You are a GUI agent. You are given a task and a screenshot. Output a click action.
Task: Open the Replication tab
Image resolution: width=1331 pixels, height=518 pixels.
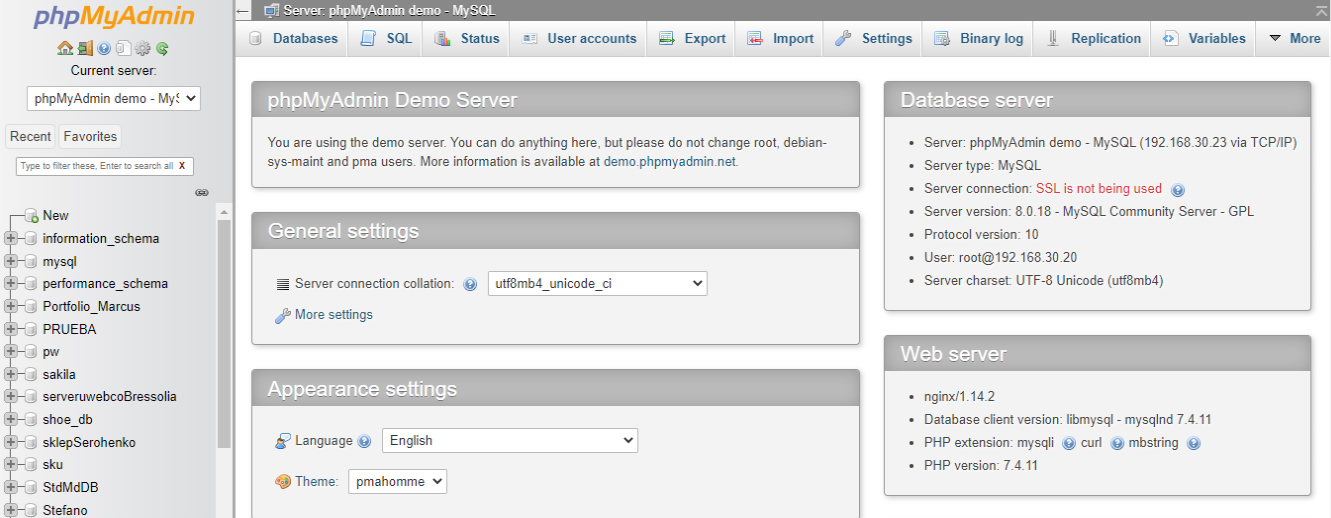click(1094, 38)
